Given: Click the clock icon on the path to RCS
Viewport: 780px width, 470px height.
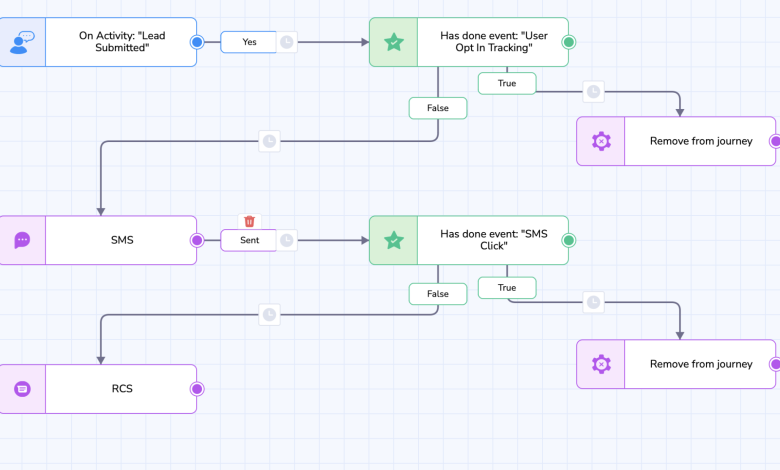Looking at the screenshot, I should (269, 315).
